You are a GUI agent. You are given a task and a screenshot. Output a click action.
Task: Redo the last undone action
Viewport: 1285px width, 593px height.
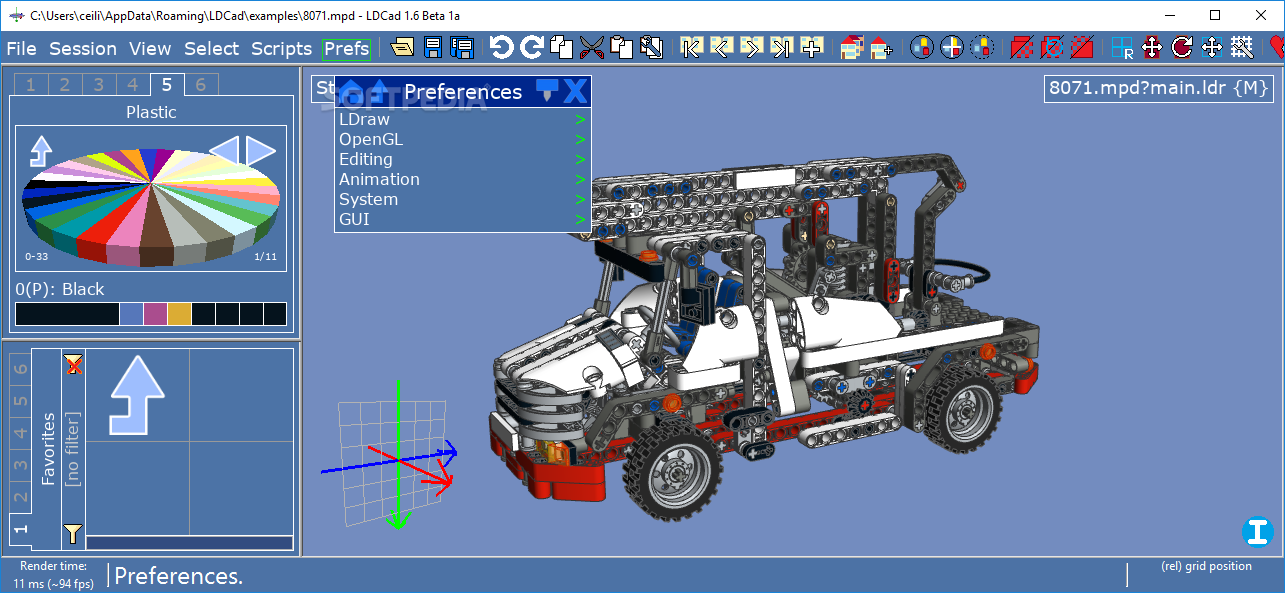point(532,47)
